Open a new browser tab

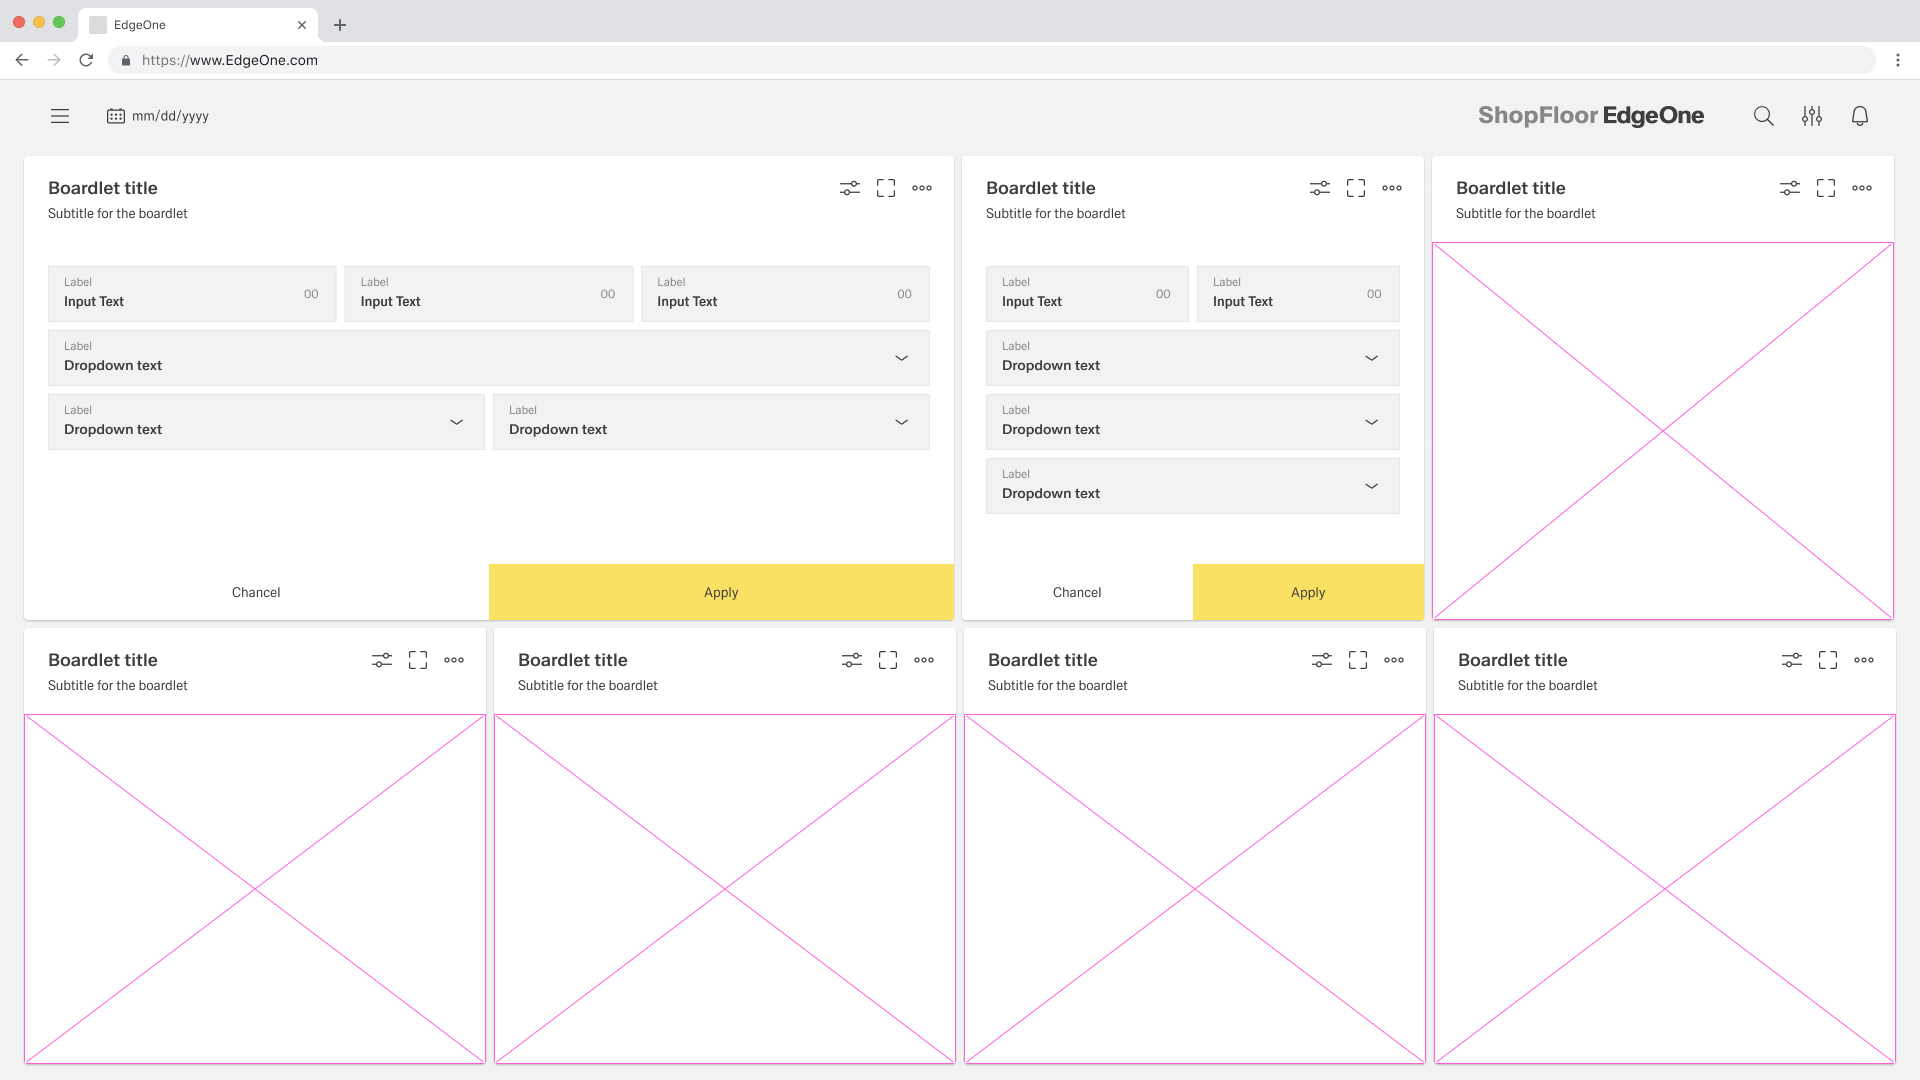340,25
